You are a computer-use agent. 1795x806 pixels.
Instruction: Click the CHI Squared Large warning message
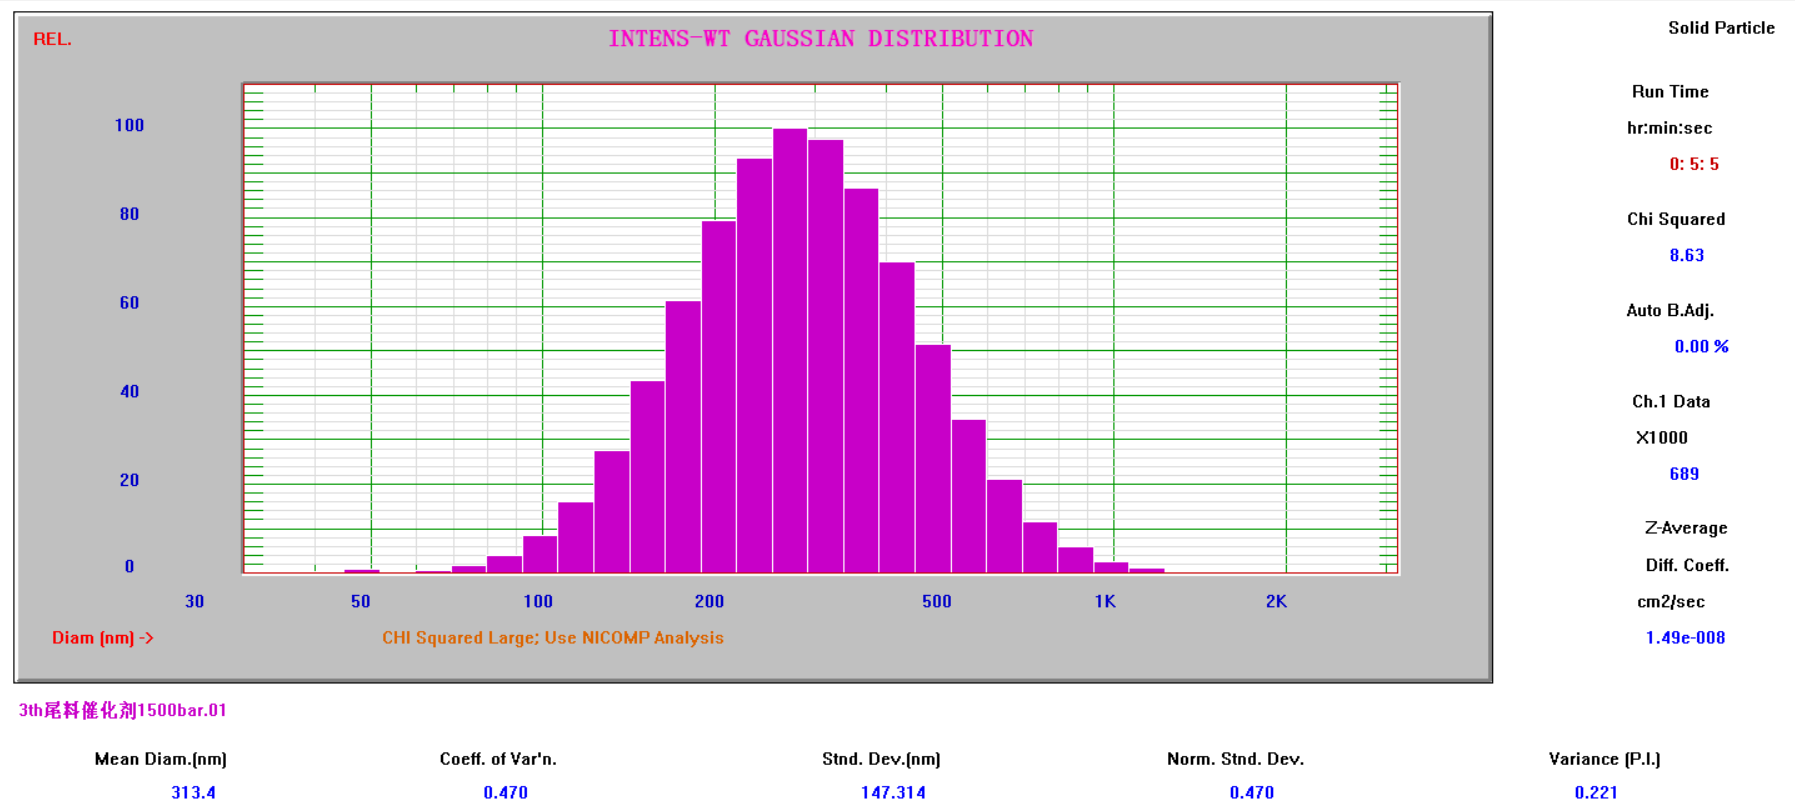tap(552, 638)
